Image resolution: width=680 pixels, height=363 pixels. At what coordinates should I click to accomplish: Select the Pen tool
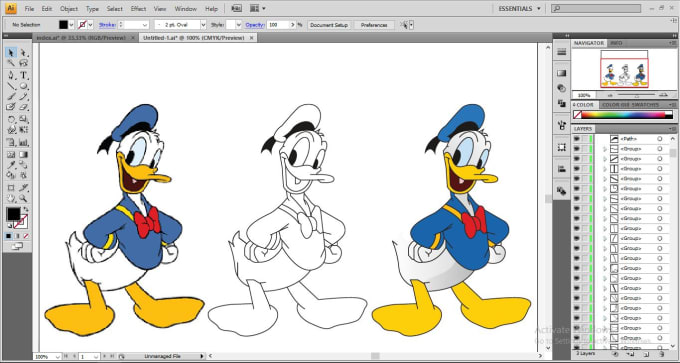pyautogui.click(x=11, y=75)
